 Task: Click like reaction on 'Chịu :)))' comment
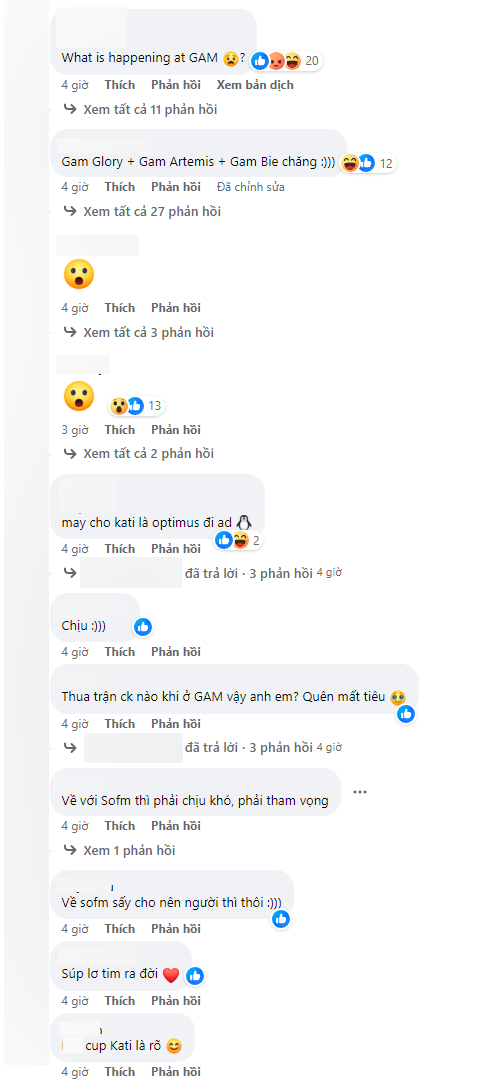point(143,627)
